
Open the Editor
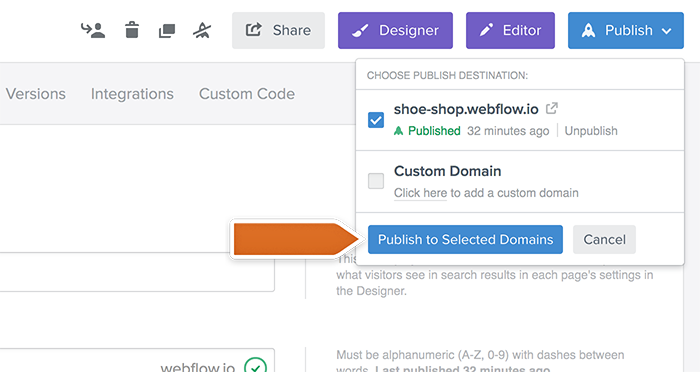510,30
